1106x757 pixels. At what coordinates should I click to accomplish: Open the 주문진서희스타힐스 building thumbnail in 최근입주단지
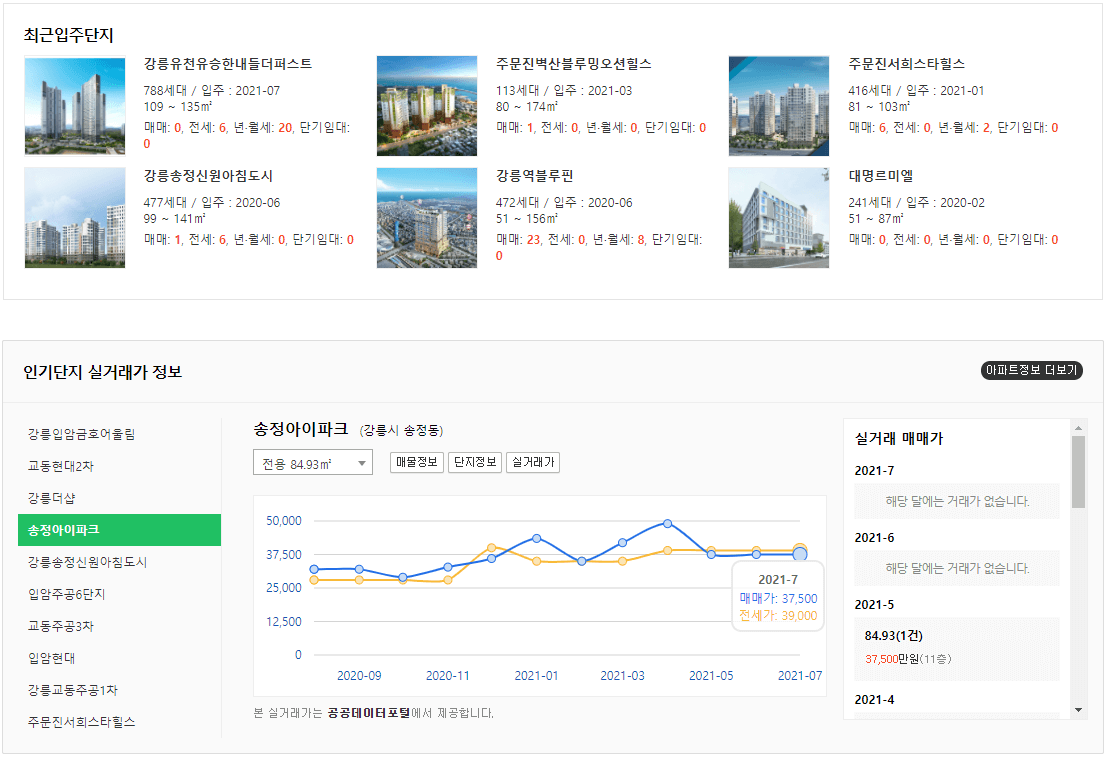tap(779, 106)
